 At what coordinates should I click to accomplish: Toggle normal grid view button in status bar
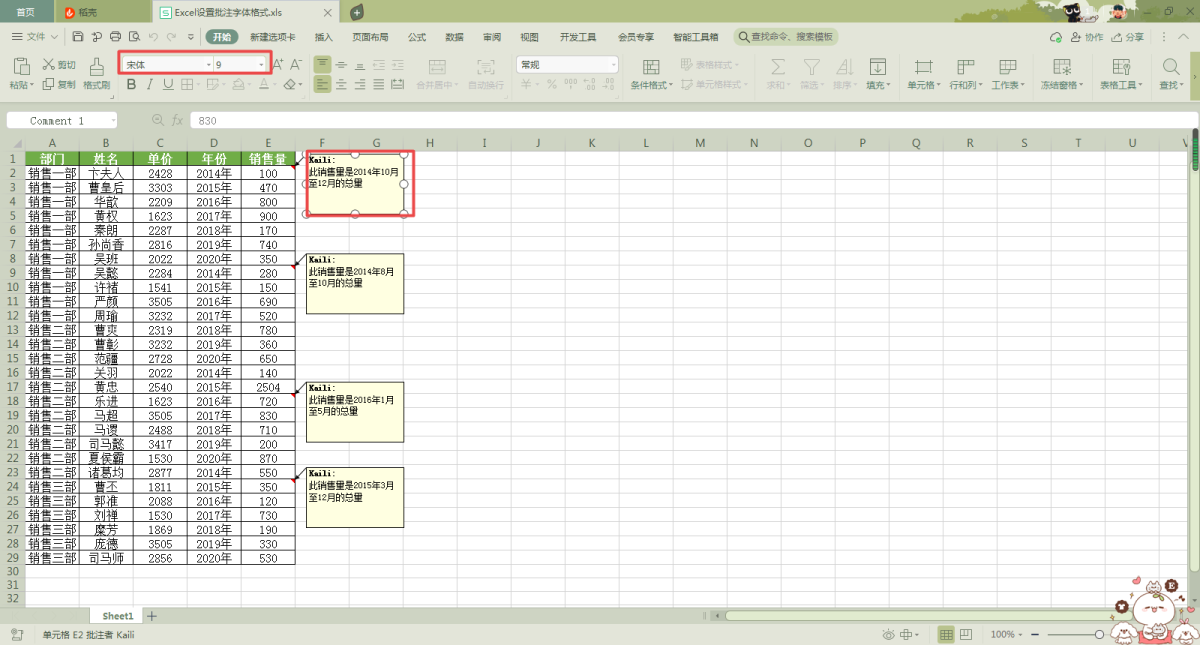tap(946, 635)
